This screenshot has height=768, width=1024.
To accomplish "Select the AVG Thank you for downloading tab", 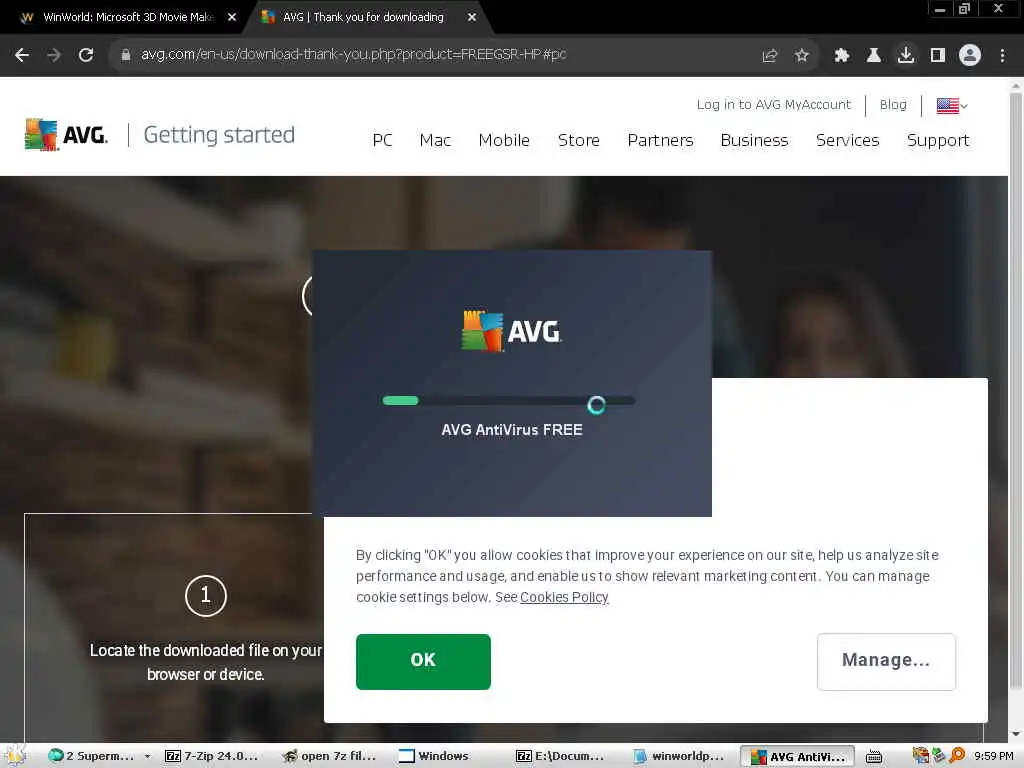I will [x=363, y=17].
